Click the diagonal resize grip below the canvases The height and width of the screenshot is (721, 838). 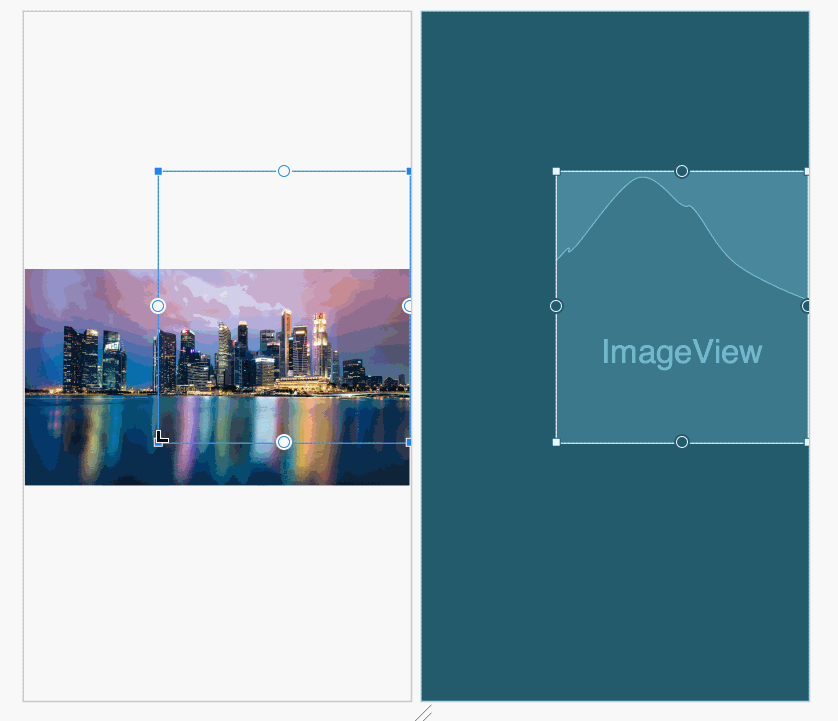[x=423, y=713]
